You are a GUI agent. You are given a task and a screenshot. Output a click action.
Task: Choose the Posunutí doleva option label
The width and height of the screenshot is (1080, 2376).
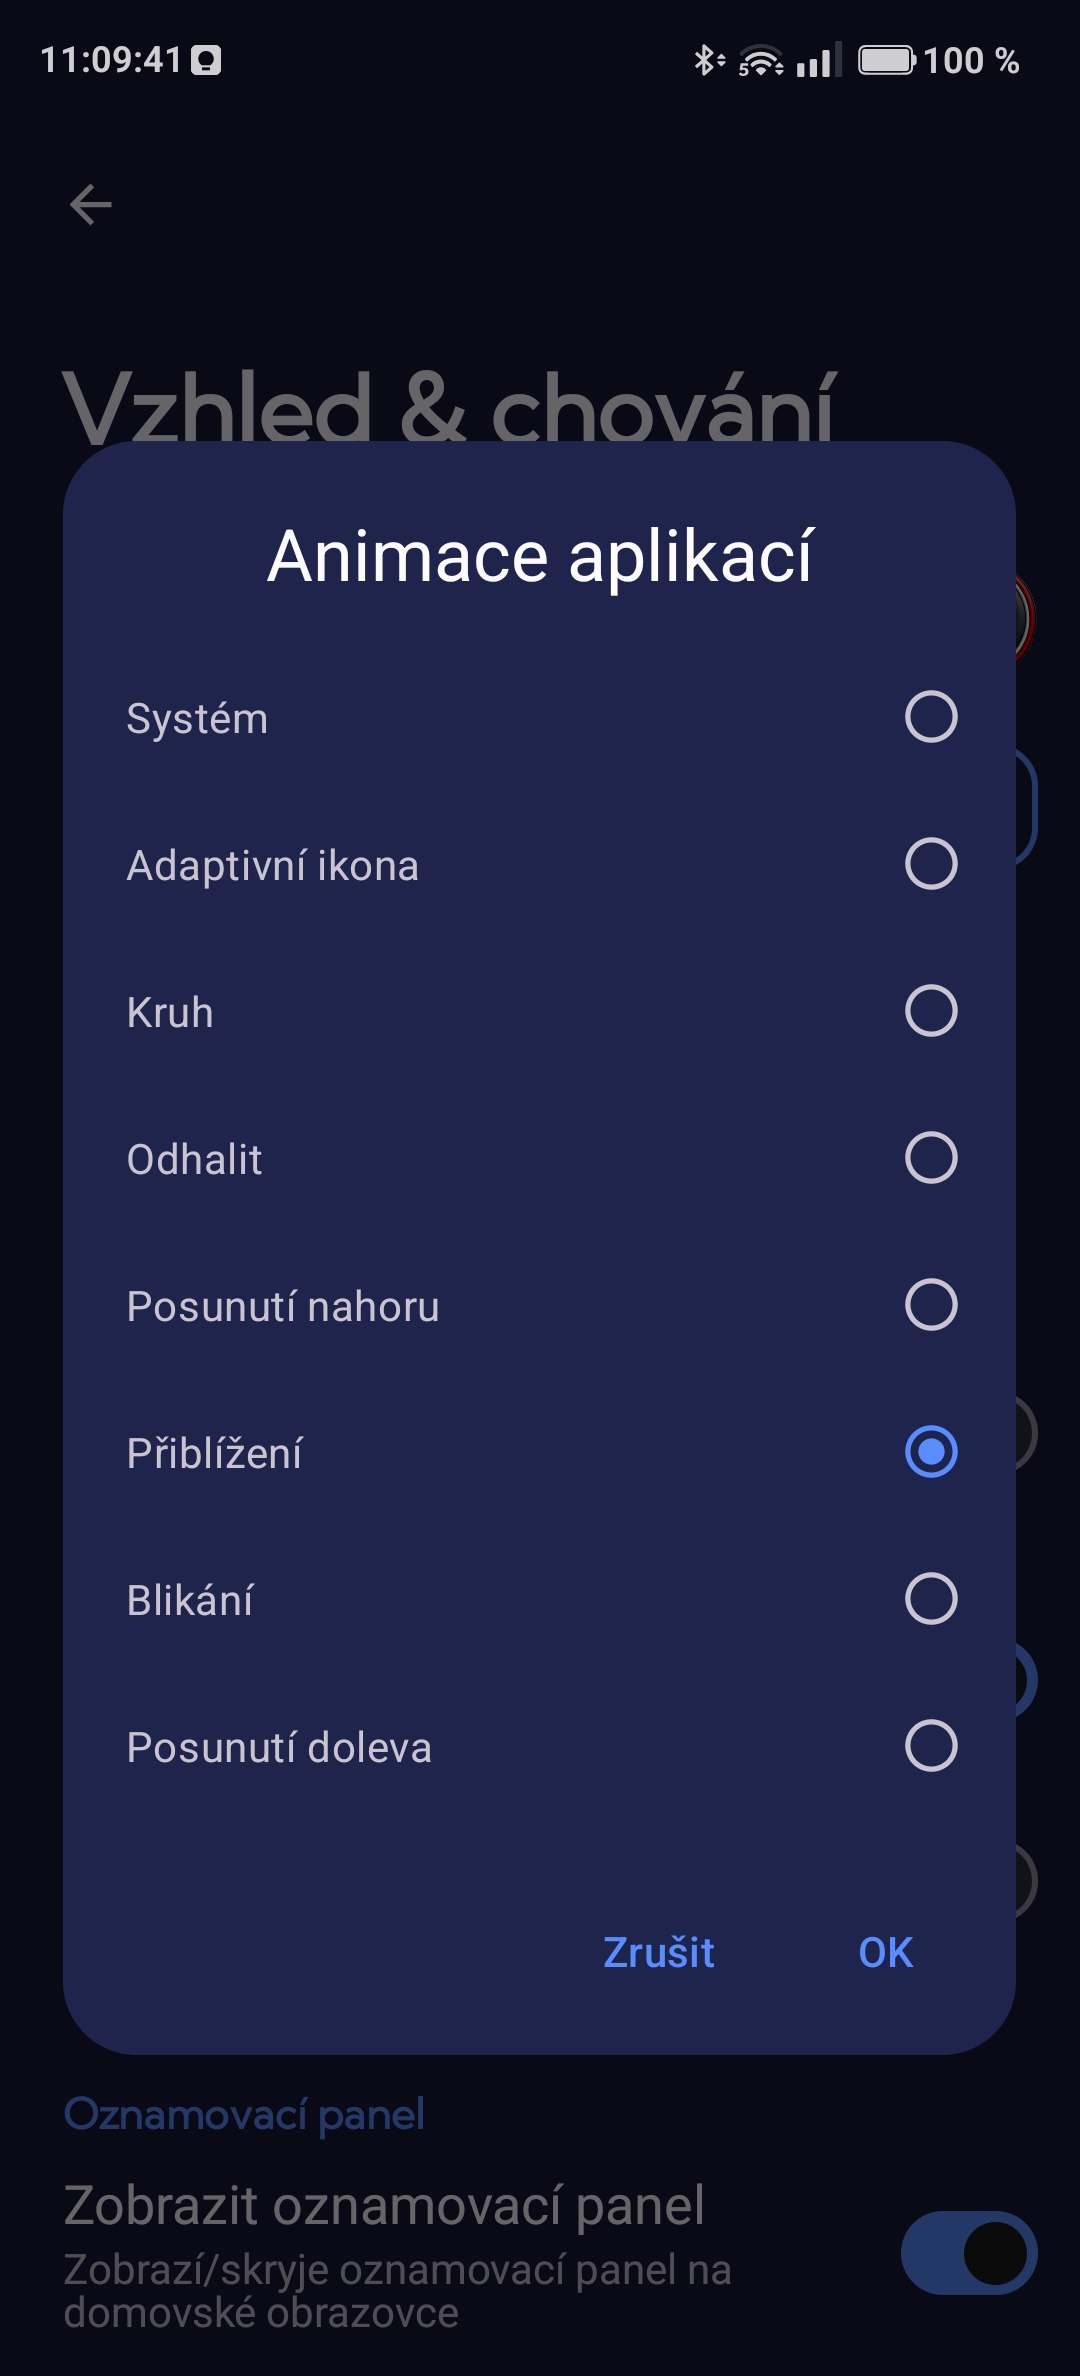tap(279, 1747)
